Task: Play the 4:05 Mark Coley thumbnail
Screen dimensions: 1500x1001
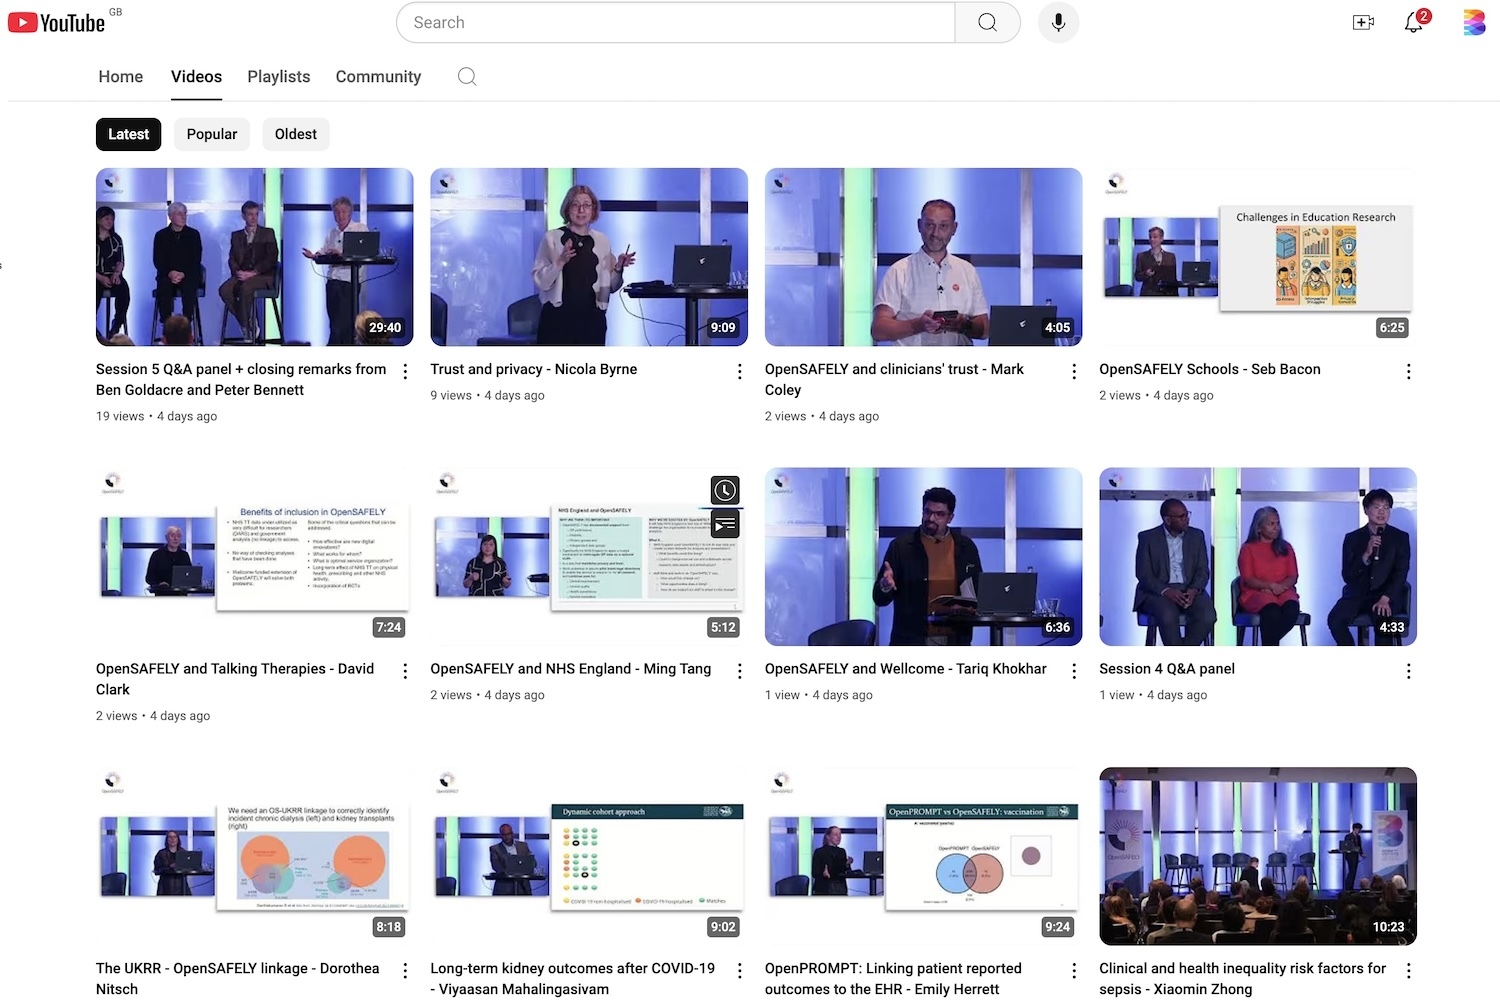Action: pos(923,257)
